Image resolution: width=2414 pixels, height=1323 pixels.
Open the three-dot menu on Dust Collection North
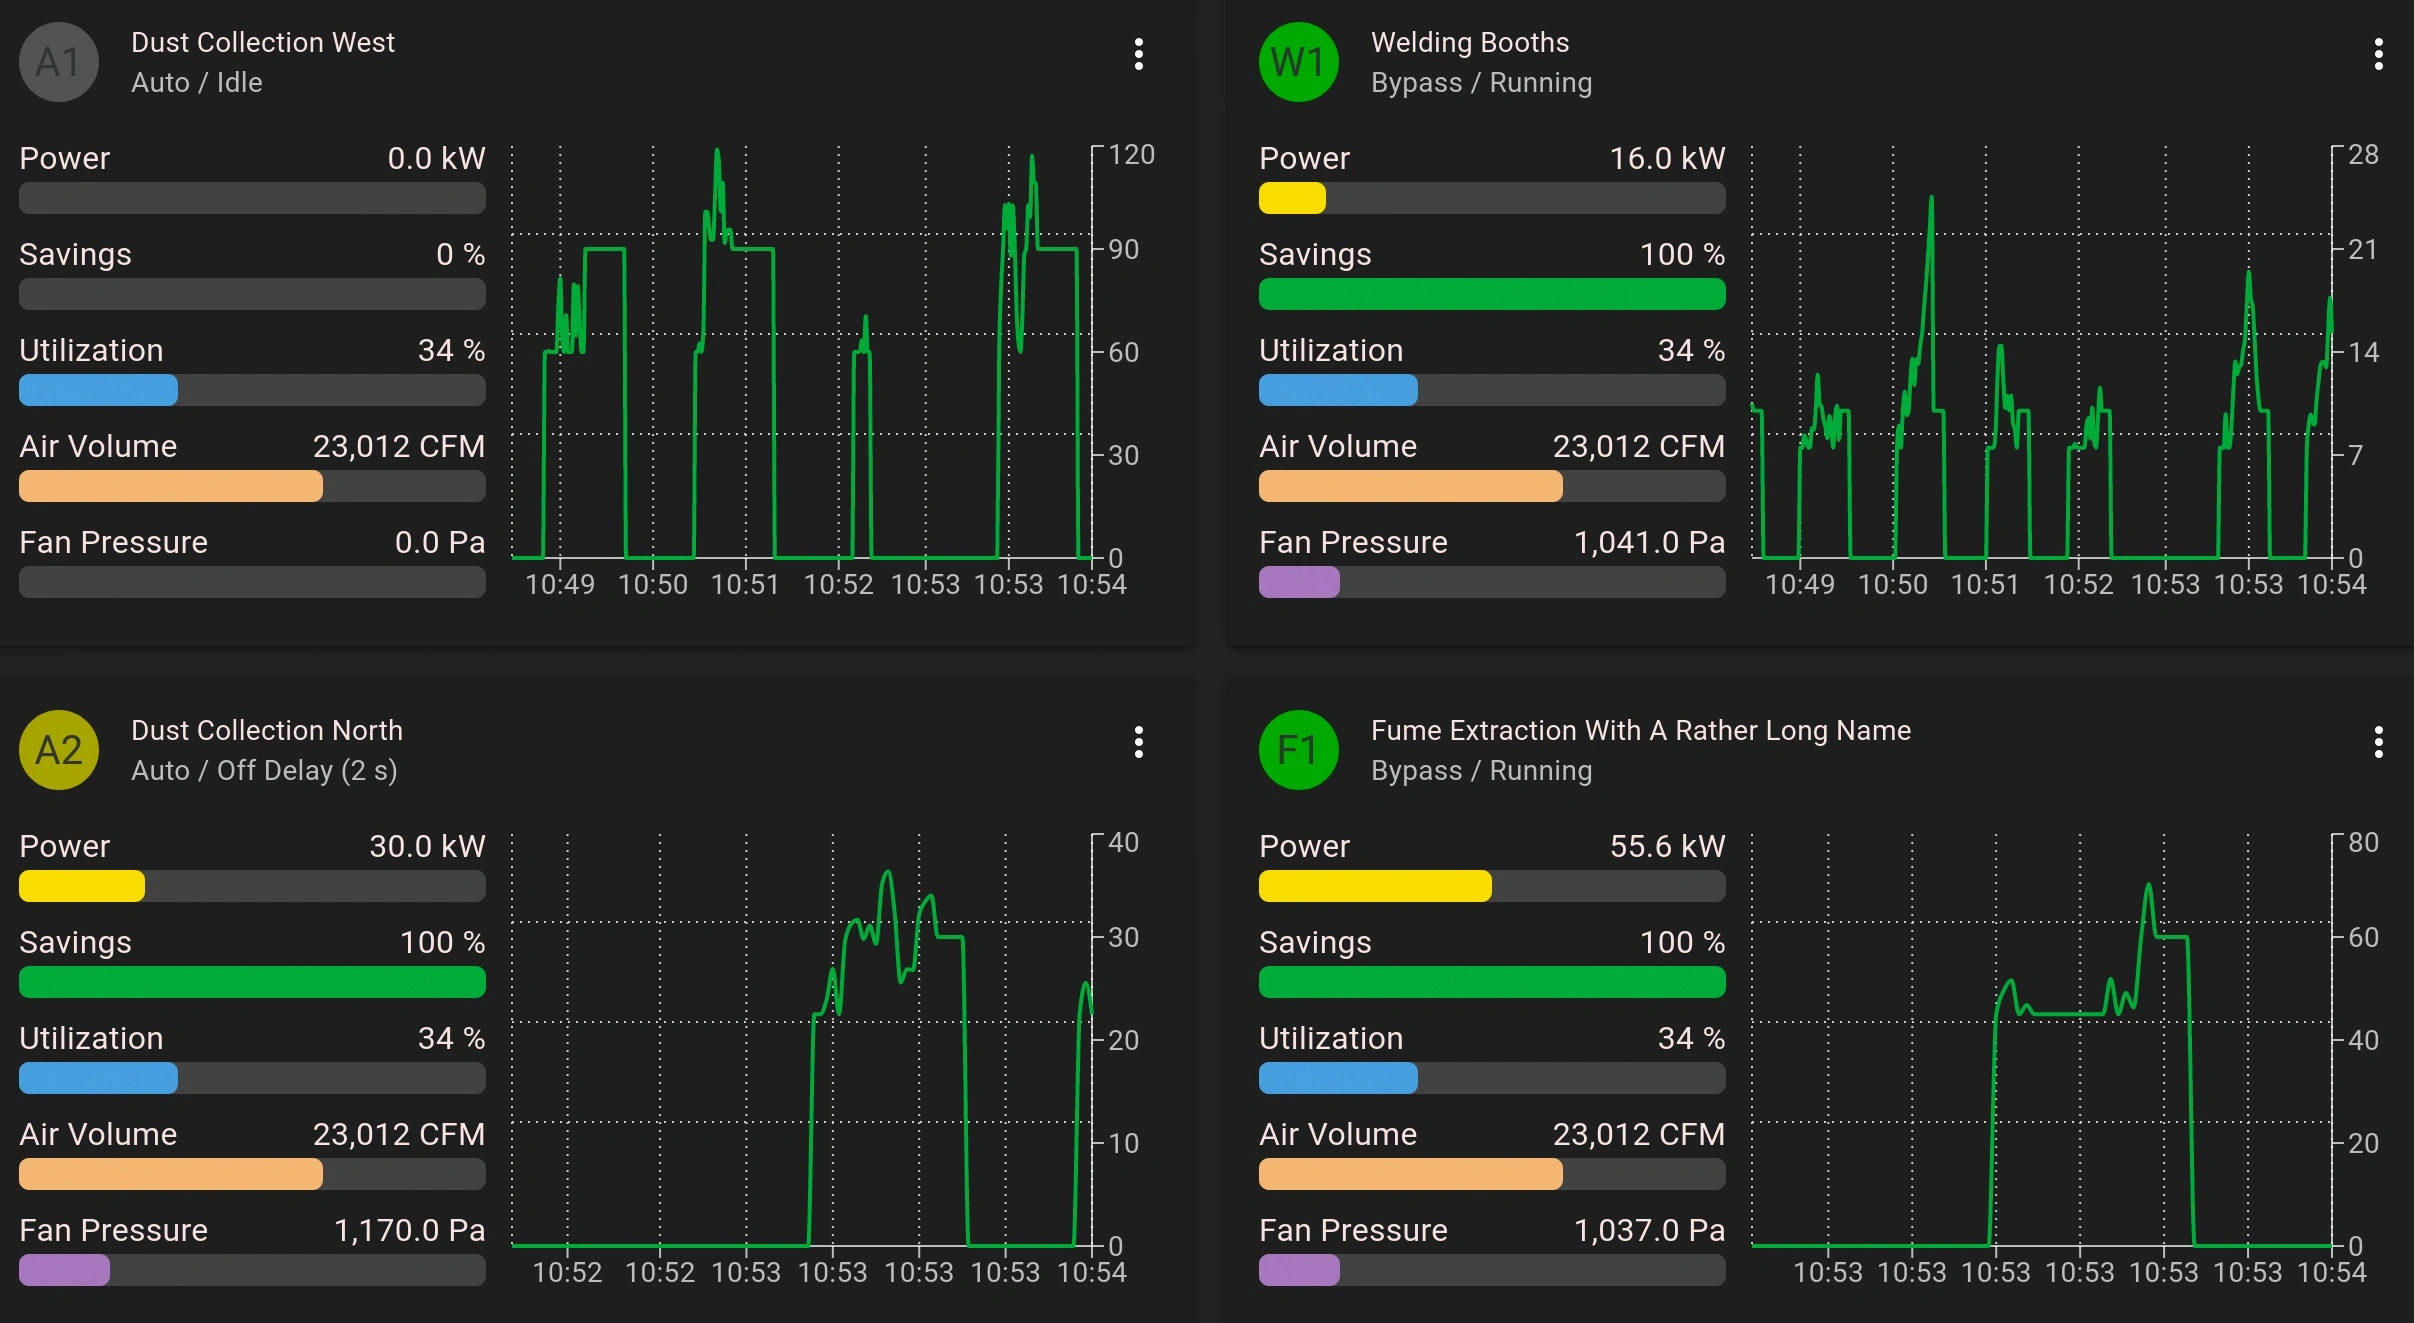(1138, 742)
